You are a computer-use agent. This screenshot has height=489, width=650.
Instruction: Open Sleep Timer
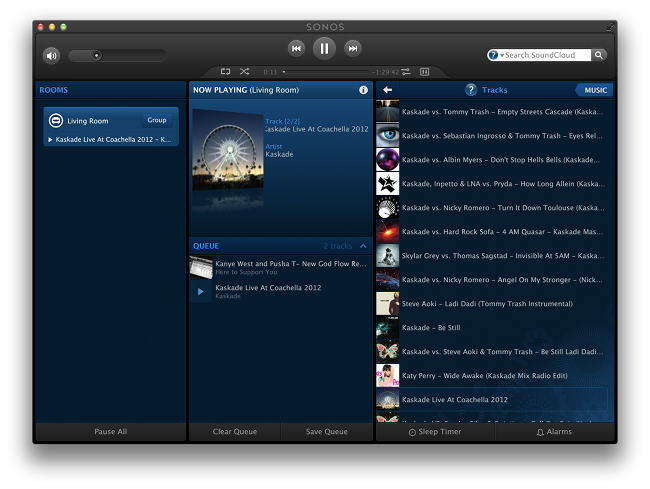(x=435, y=431)
